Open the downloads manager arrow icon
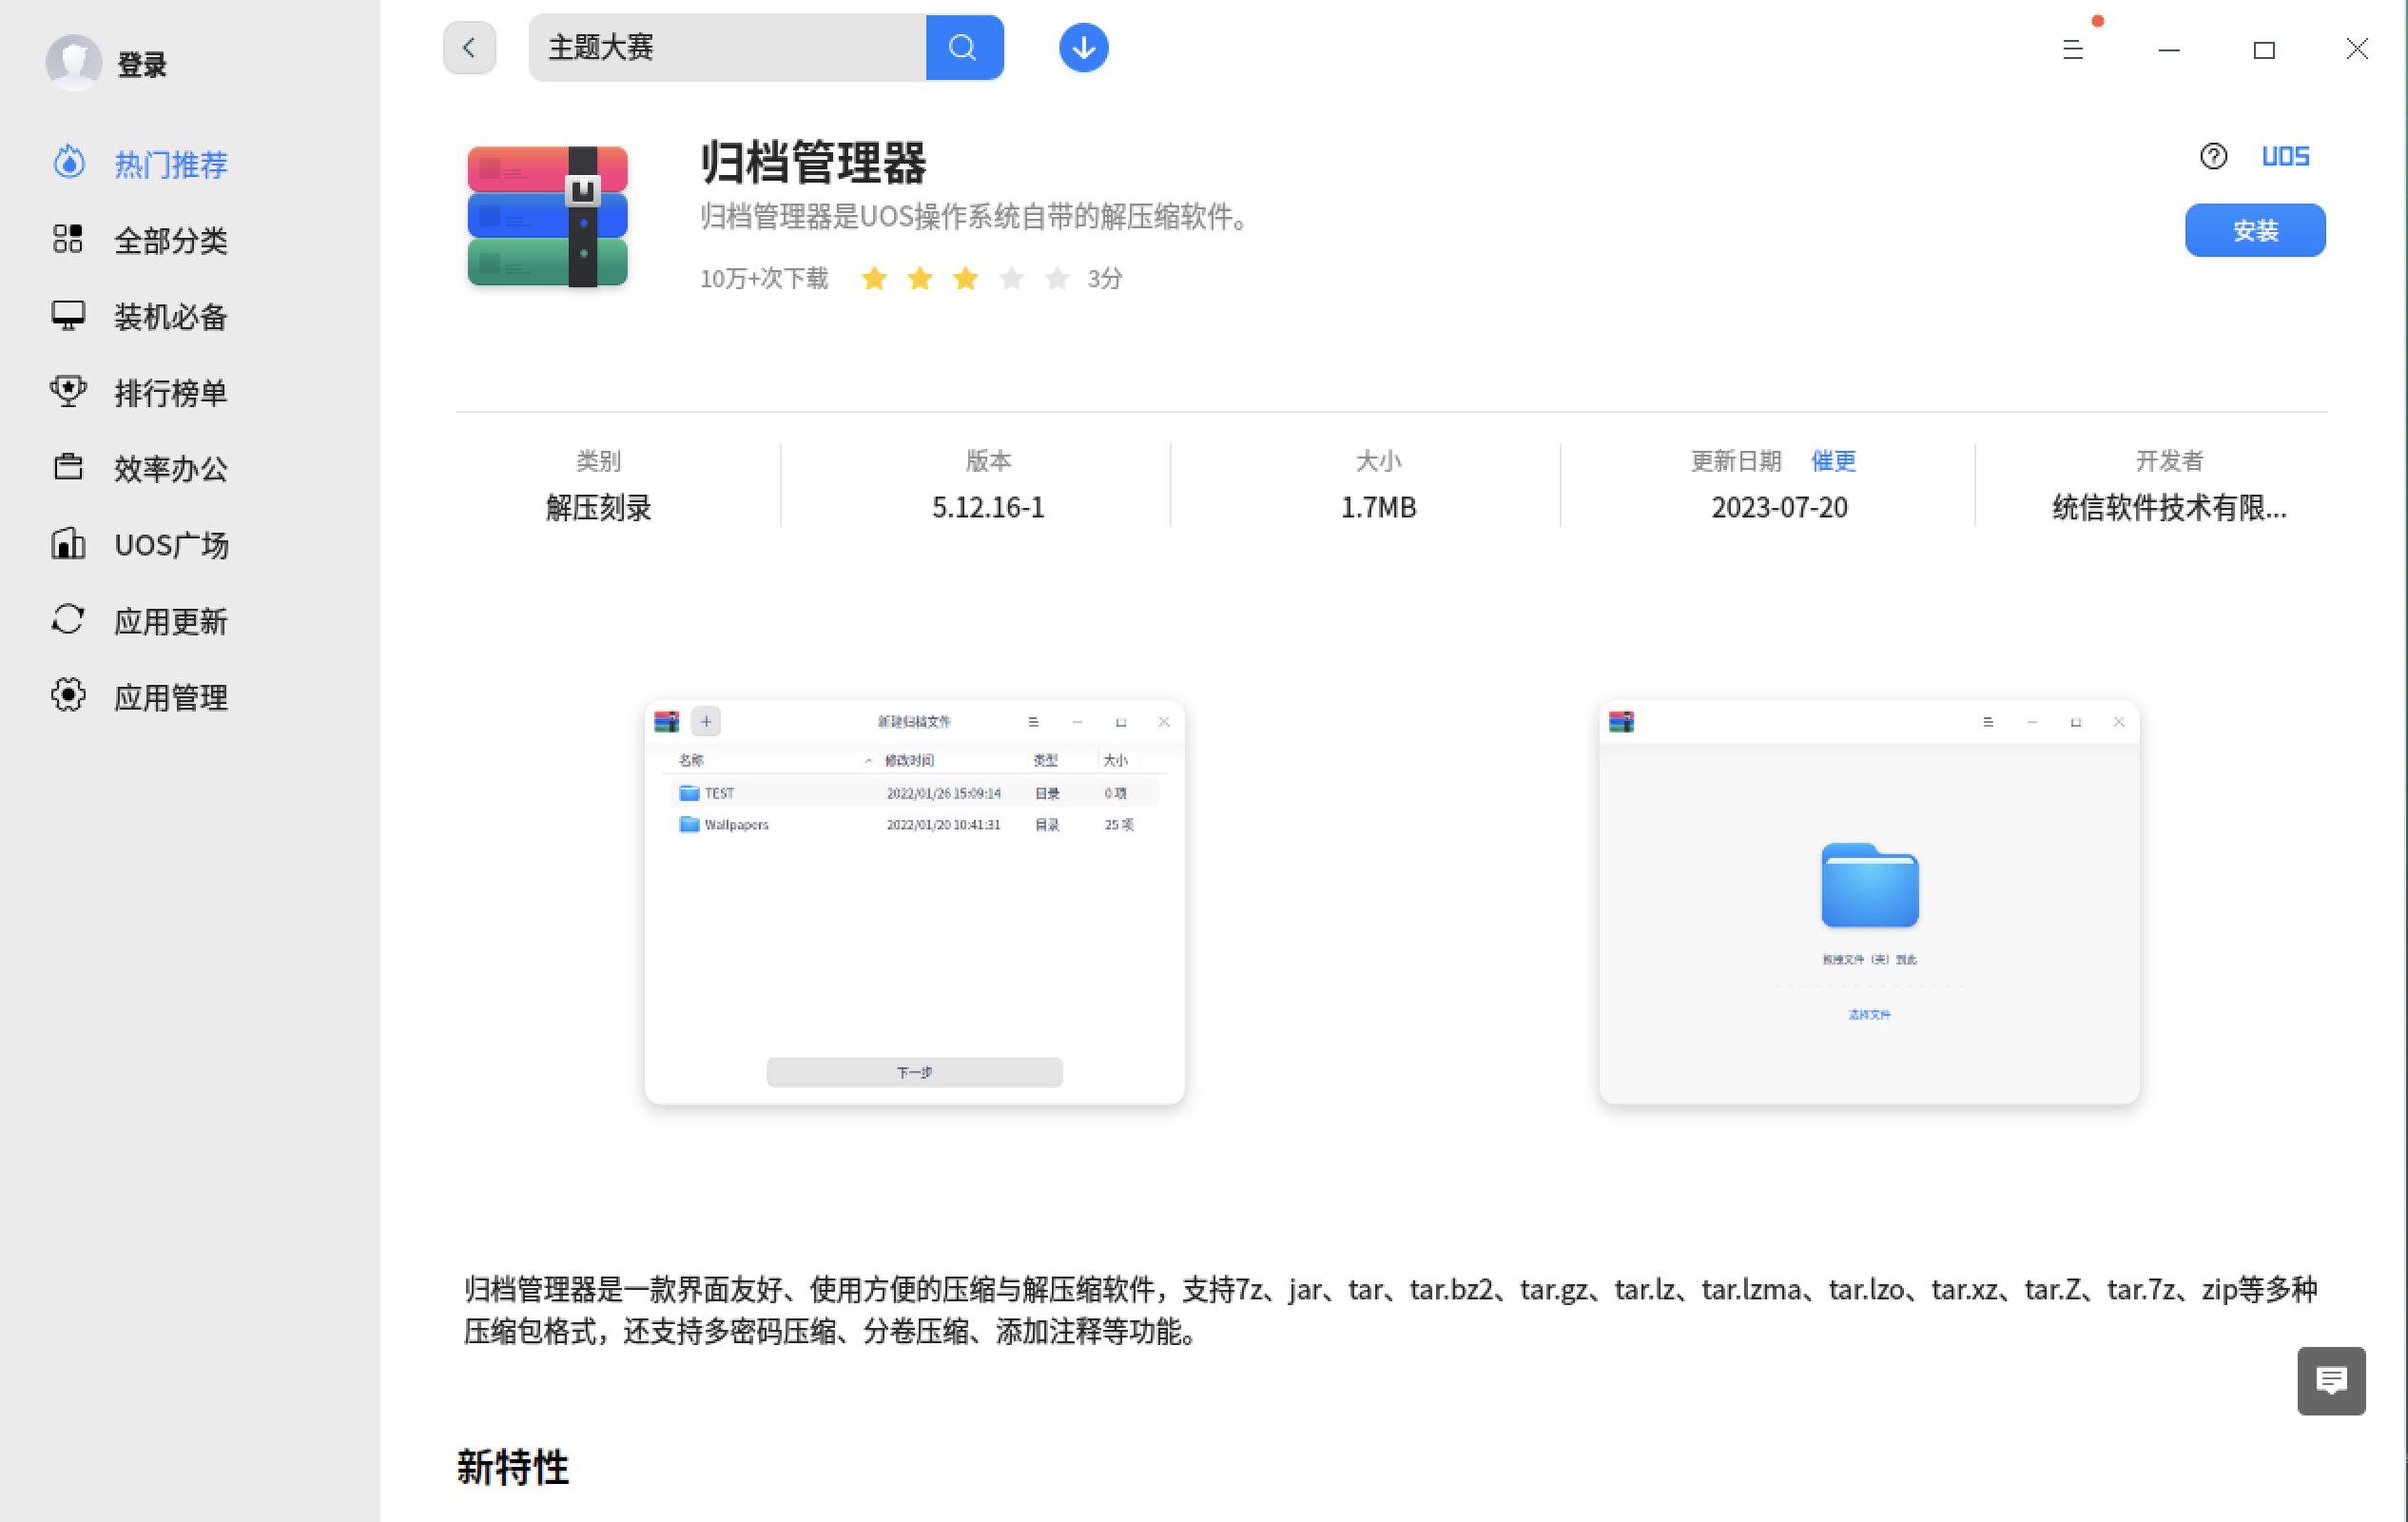Image resolution: width=2408 pixels, height=1522 pixels. click(x=1083, y=48)
